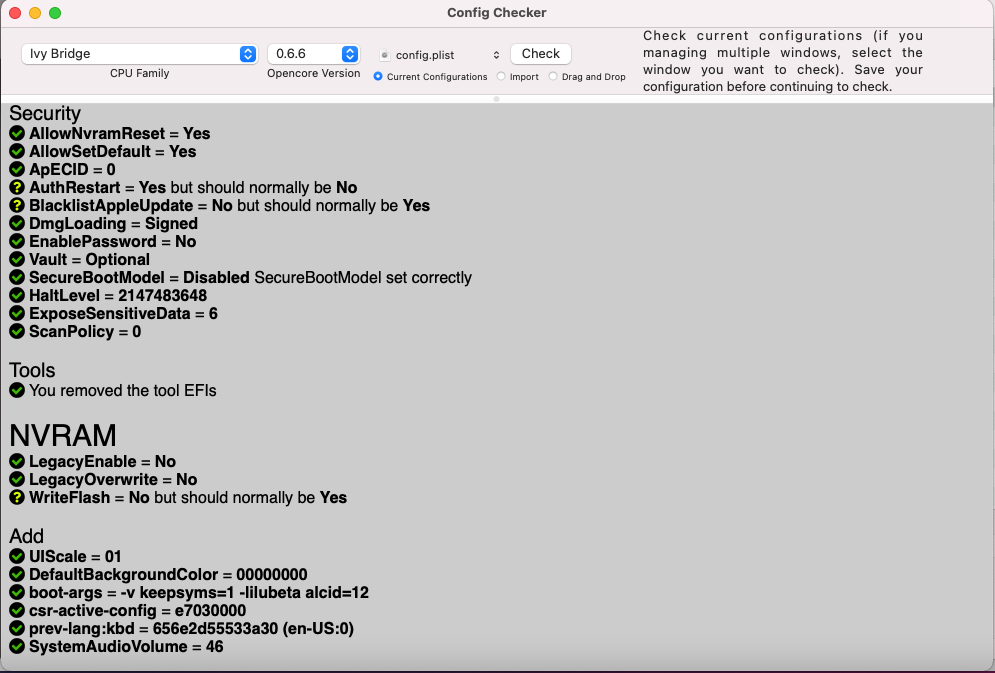Click the green check icon beside prev-lang:kbd
This screenshot has width=995, height=673.
pos(17,629)
